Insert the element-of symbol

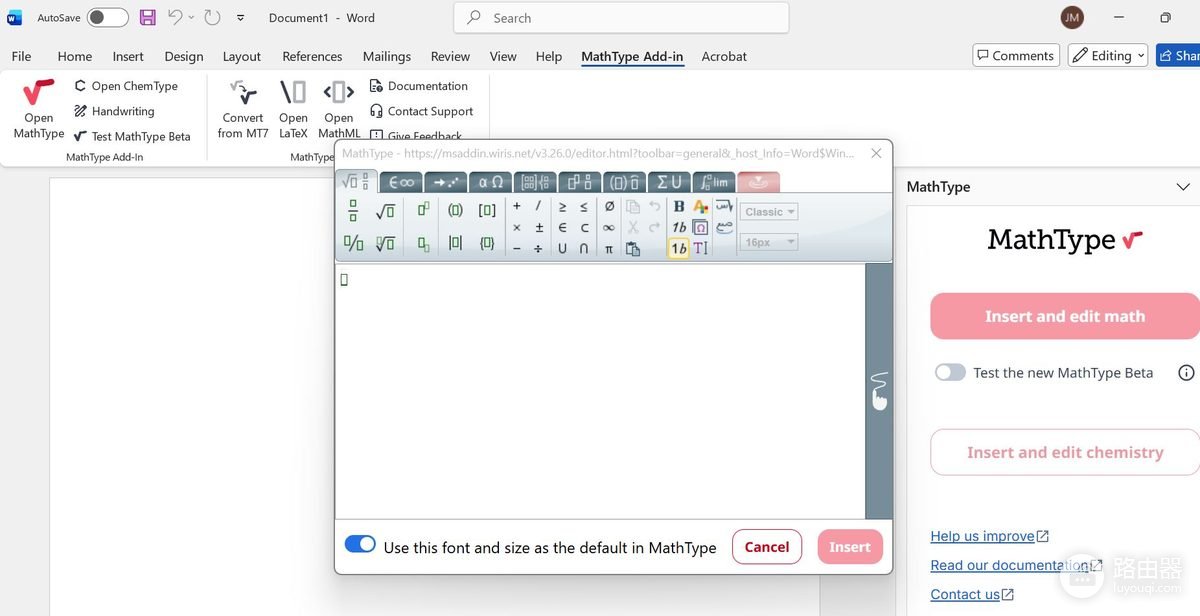(x=562, y=228)
